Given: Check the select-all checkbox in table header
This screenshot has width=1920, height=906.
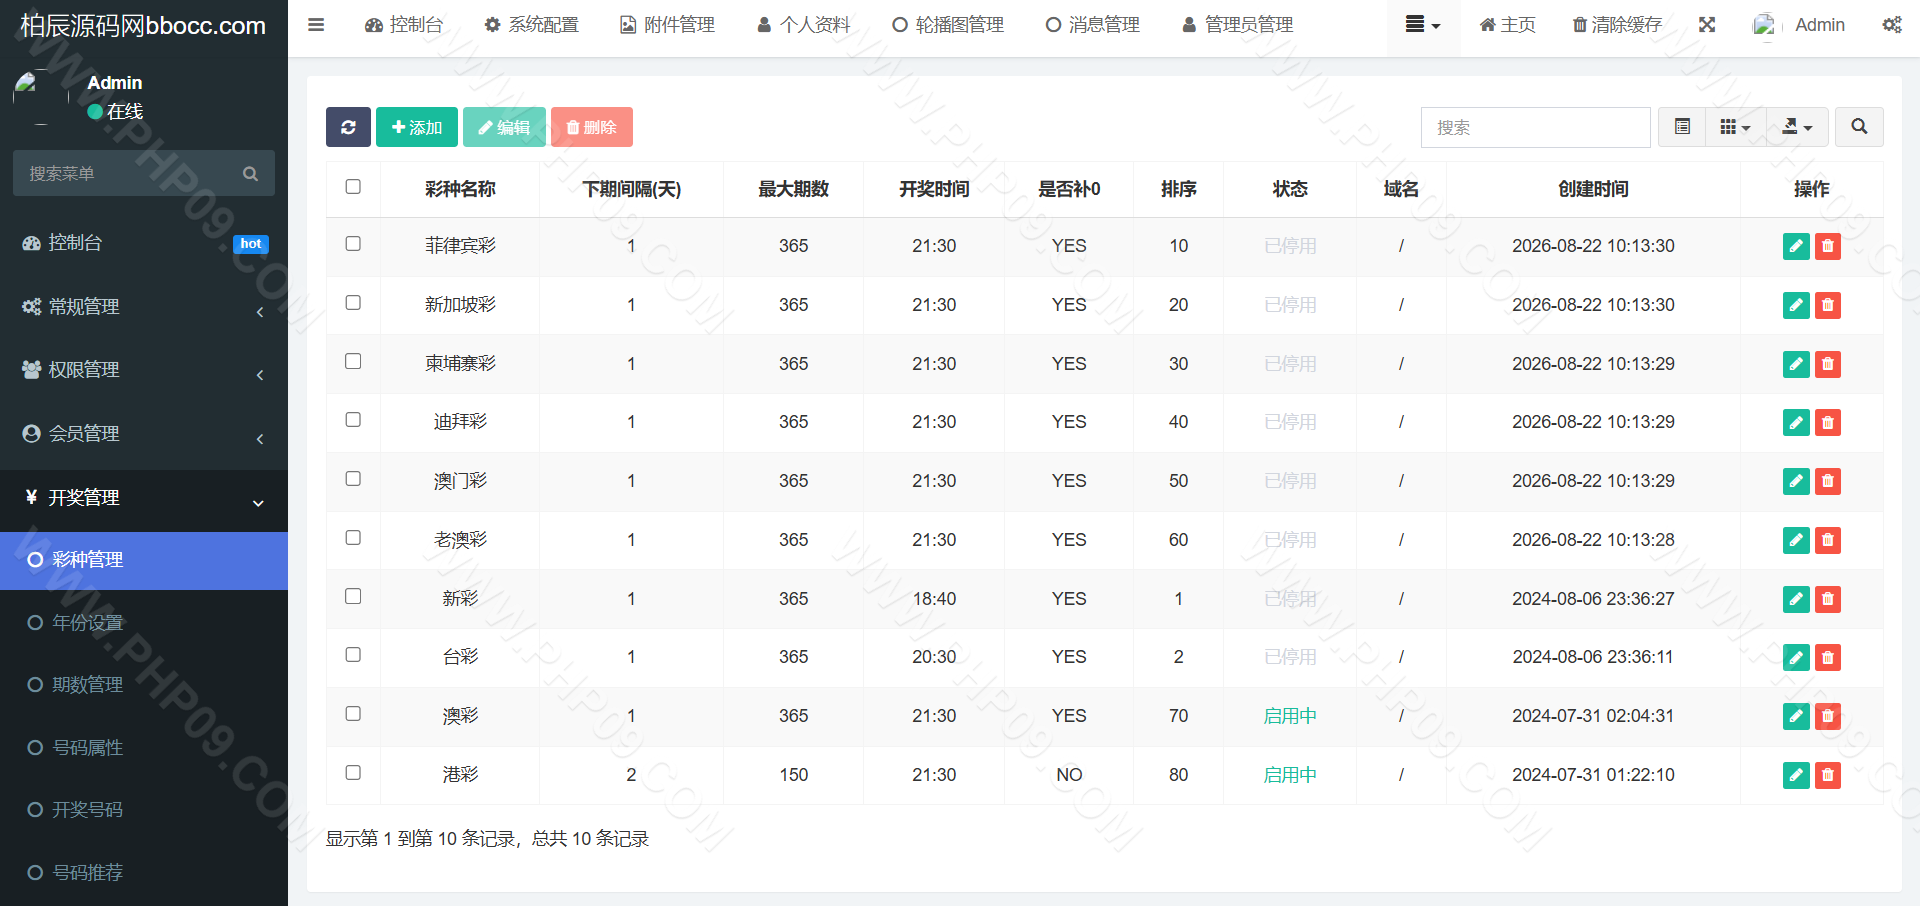Looking at the screenshot, I should click(x=353, y=187).
